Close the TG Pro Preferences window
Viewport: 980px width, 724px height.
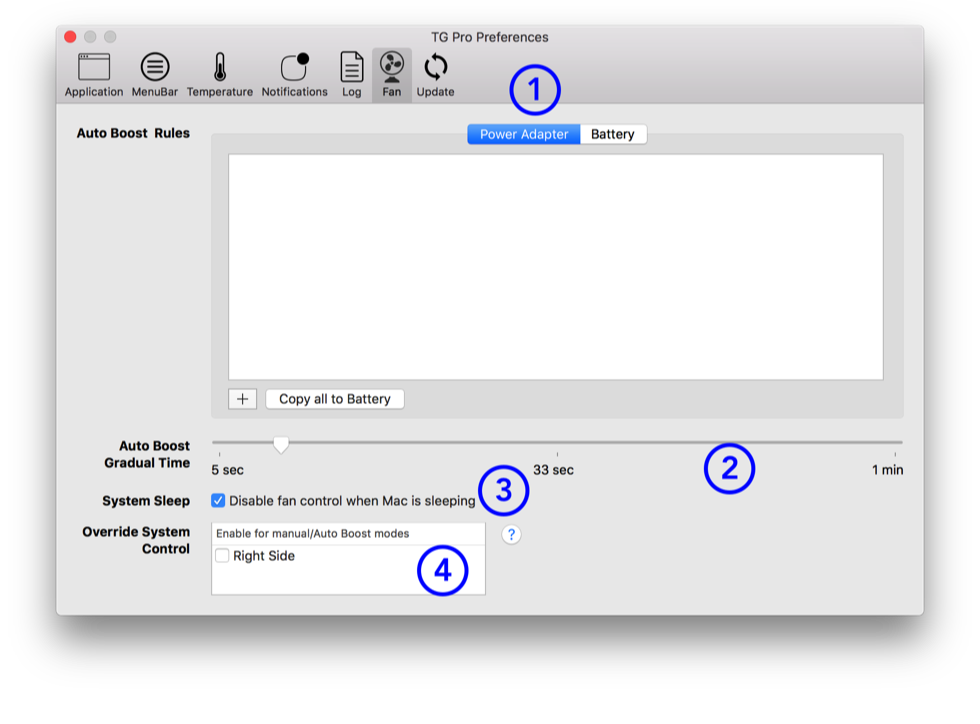71,37
